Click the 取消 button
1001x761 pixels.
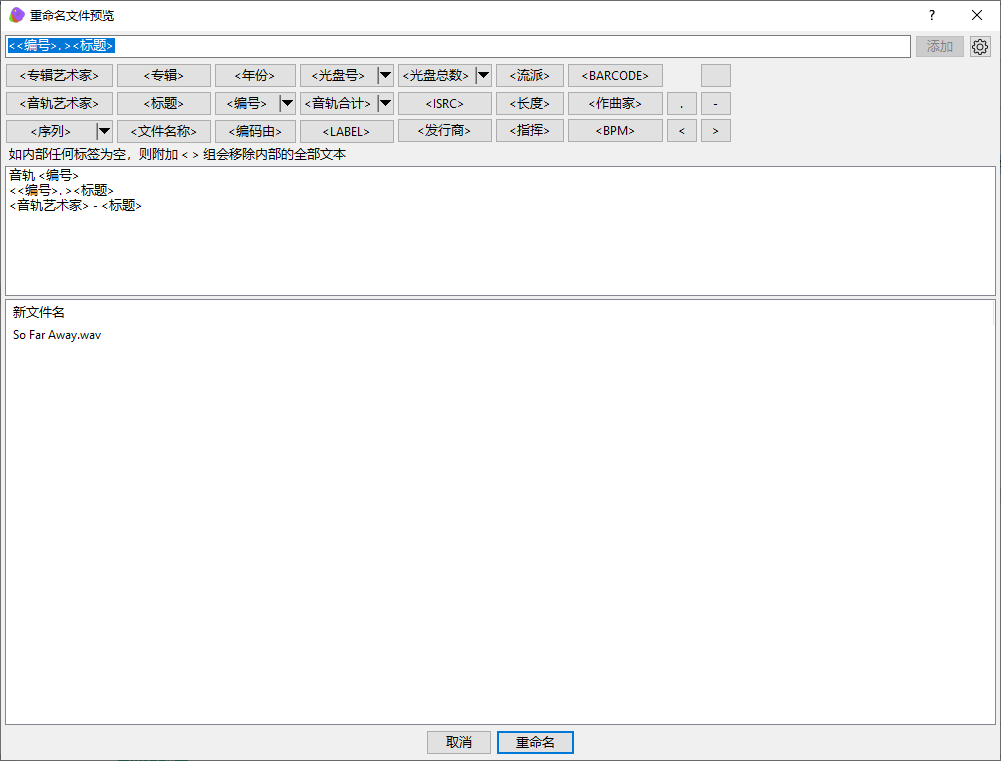[458, 742]
